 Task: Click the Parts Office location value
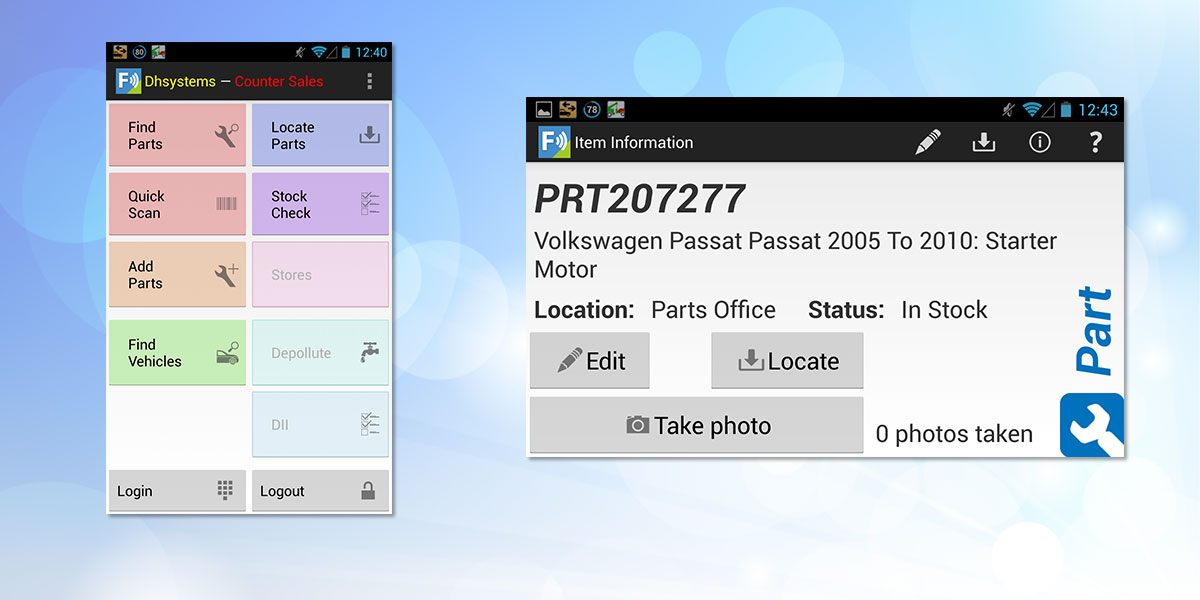pyautogui.click(x=713, y=310)
